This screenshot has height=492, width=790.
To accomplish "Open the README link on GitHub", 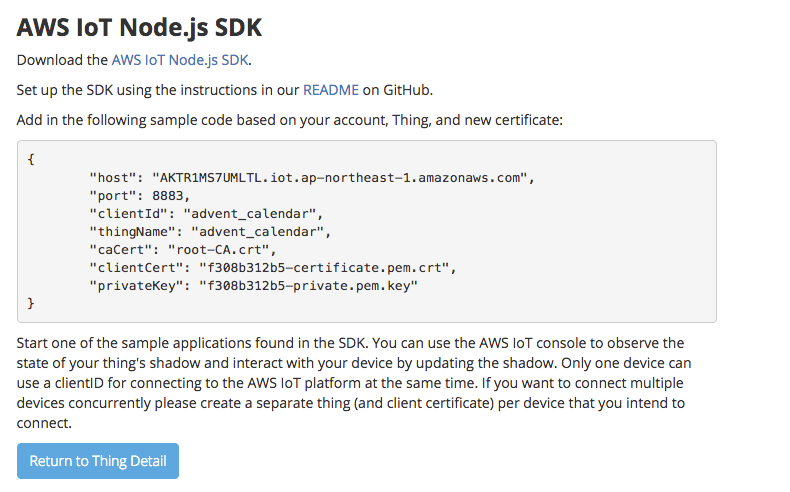I will click(331, 90).
